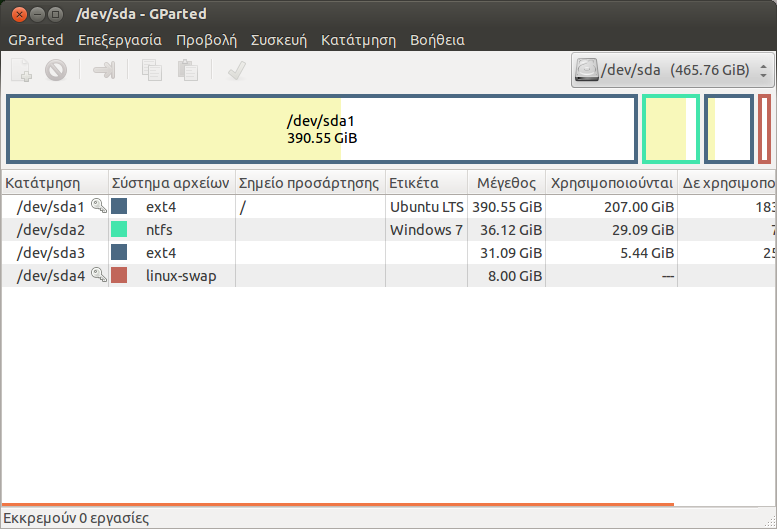Image resolution: width=777 pixels, height=529 pixels.
Task: Sort by the Μέγεθος column header
Action: [506, 183]
